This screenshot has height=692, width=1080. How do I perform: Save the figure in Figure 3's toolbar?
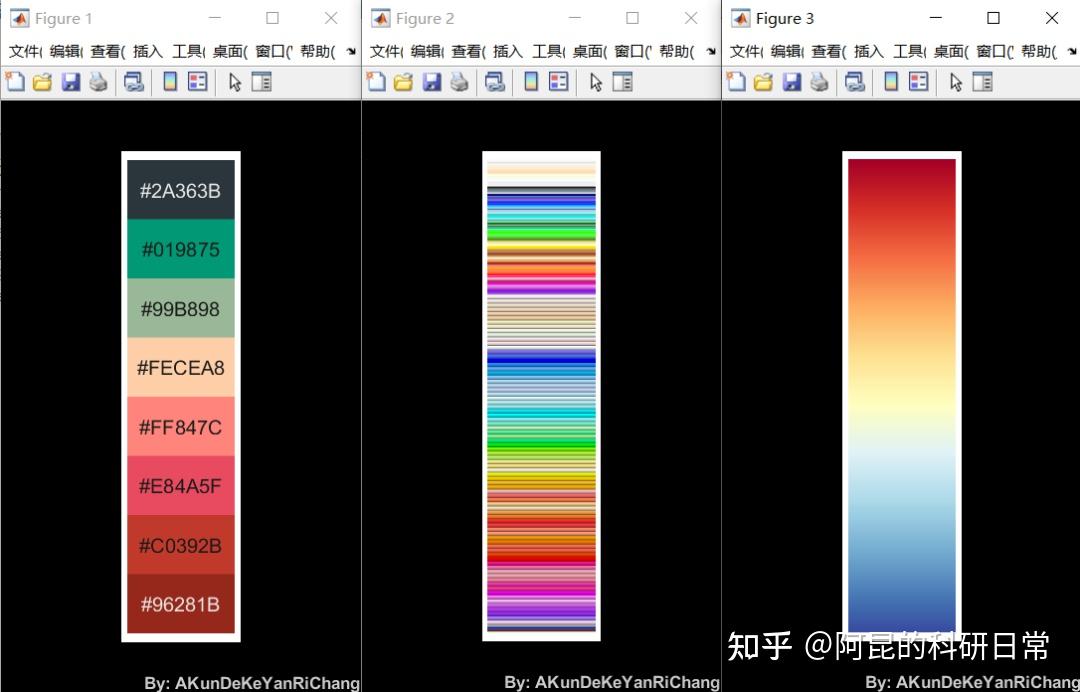[790, 82]
